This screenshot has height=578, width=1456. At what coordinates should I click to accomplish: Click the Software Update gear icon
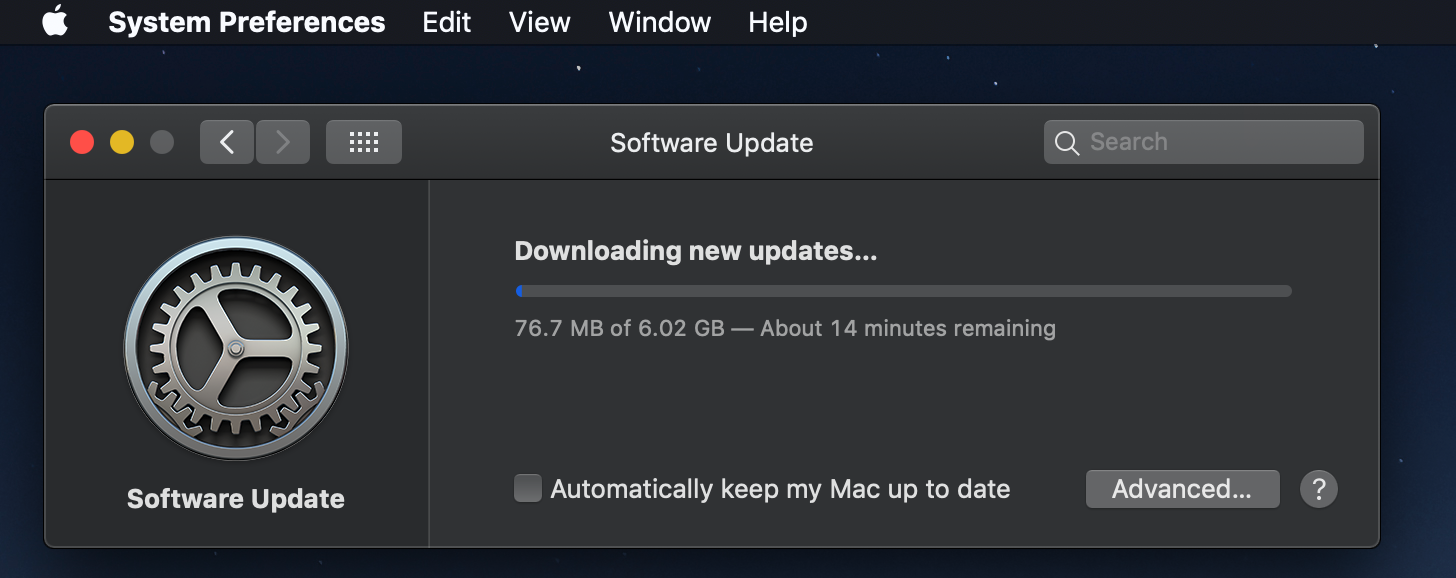236,348
